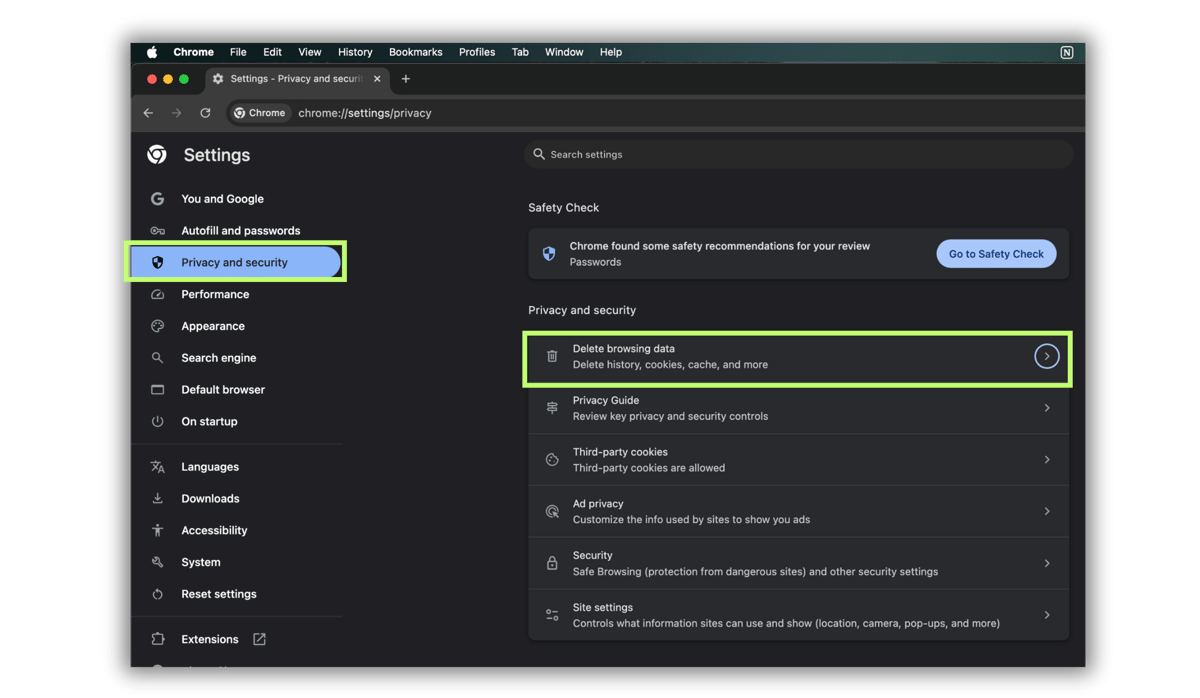Click the Performance gauge icon

(x=157, y=294)
